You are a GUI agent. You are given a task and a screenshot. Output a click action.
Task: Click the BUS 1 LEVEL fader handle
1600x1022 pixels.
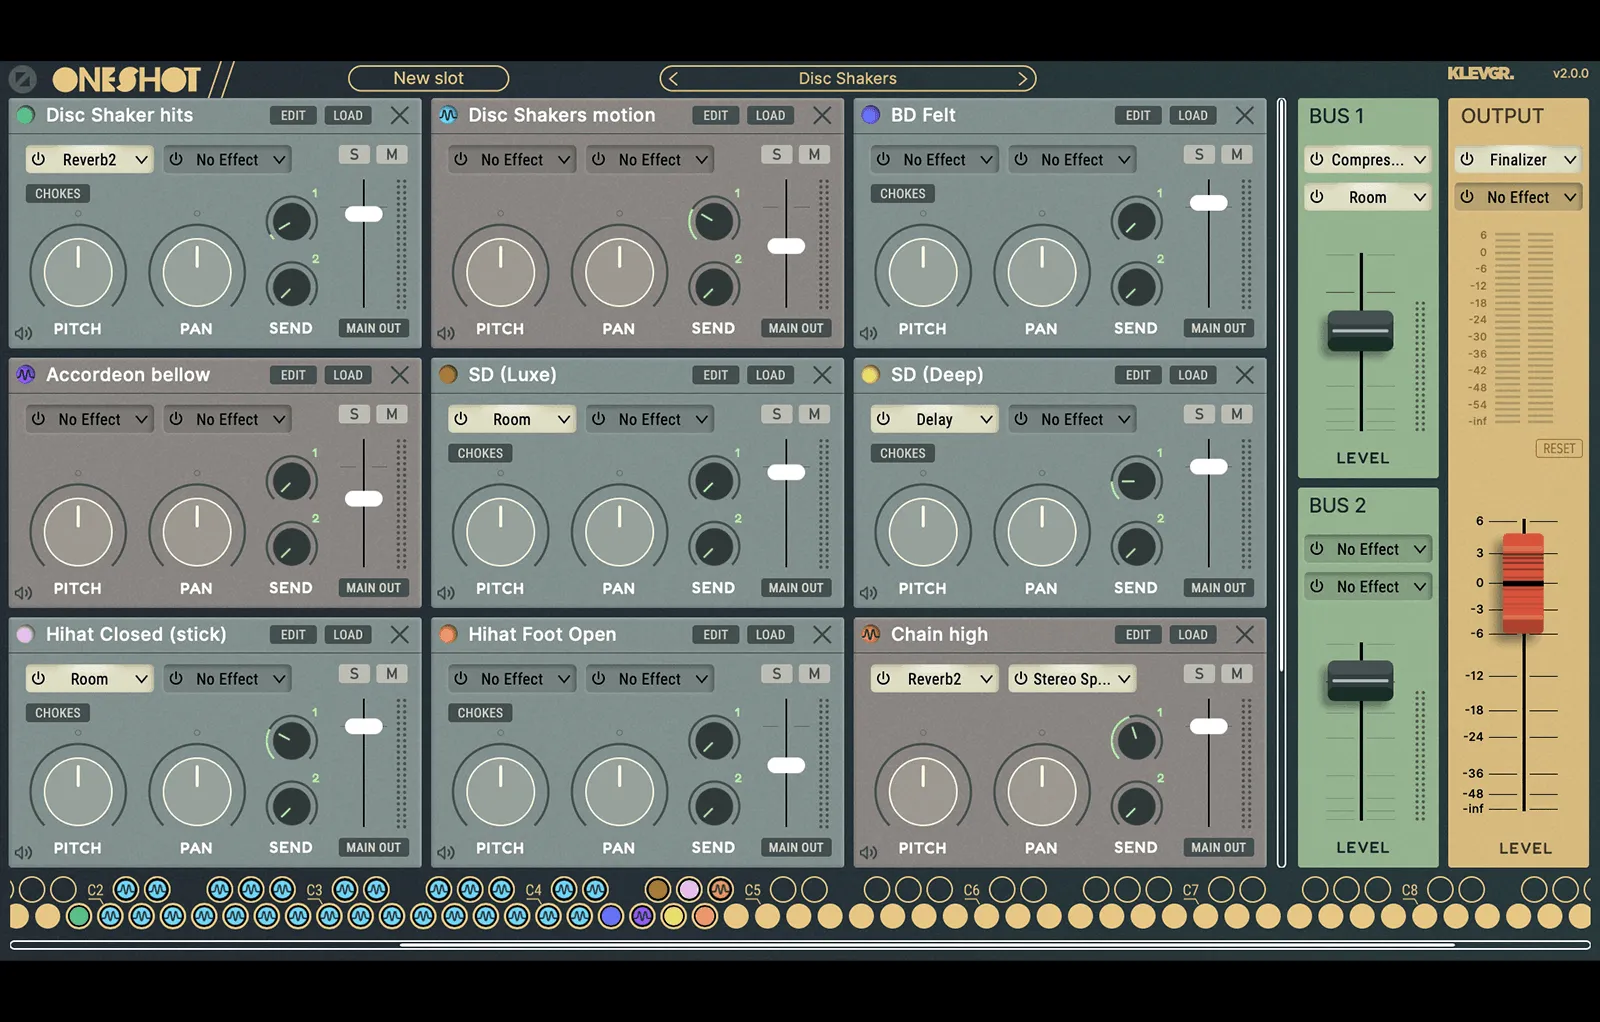coord(1360,331)
